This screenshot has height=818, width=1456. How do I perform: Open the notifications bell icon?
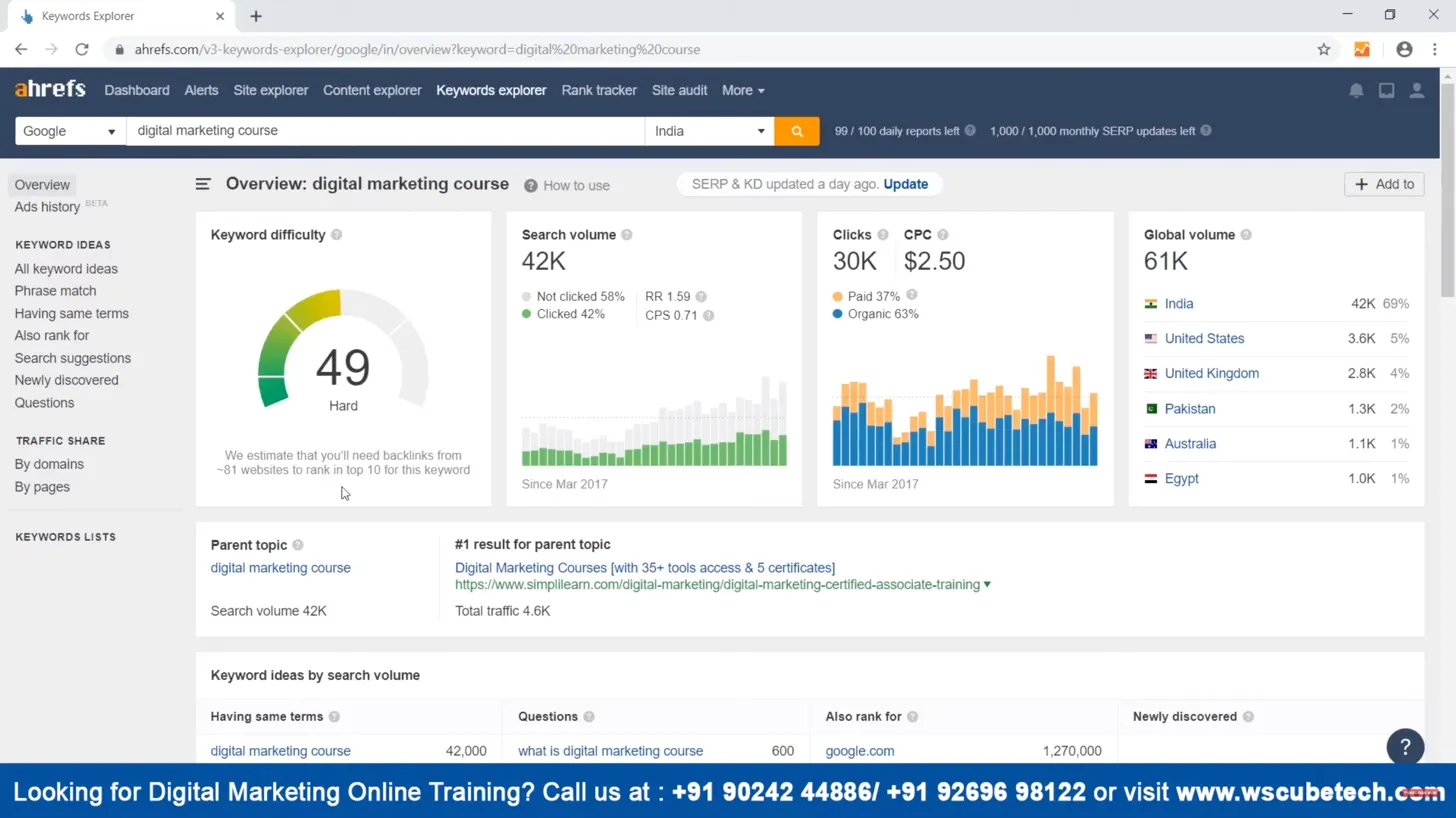[1356, 90]
